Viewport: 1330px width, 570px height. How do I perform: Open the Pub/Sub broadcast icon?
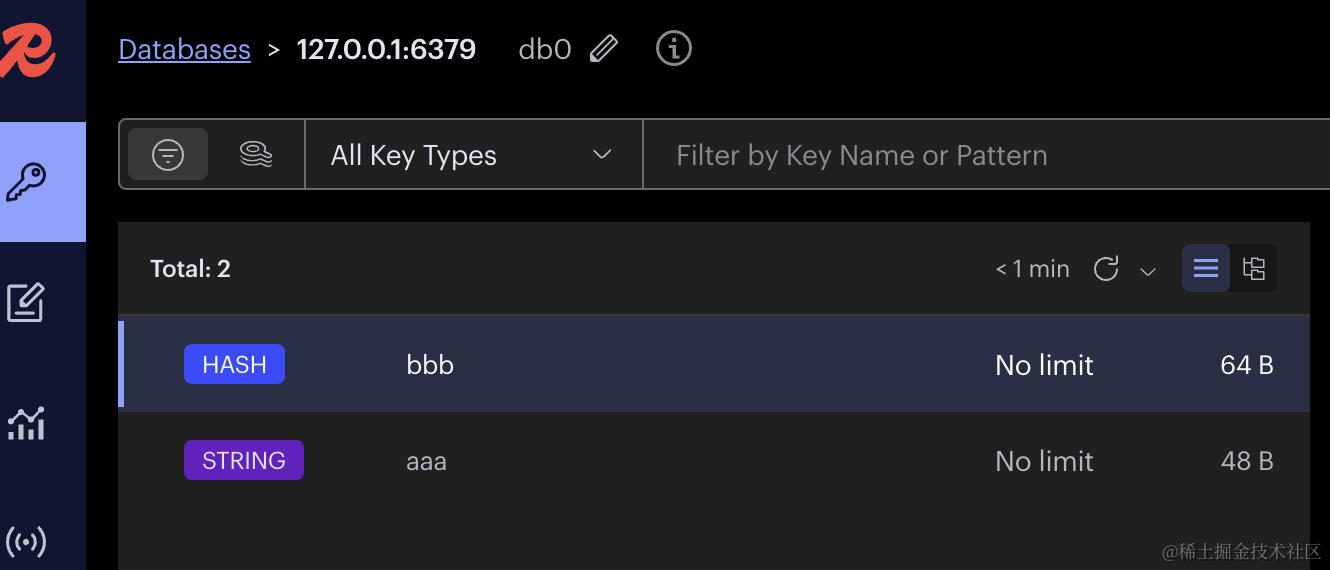pos(26,541)
